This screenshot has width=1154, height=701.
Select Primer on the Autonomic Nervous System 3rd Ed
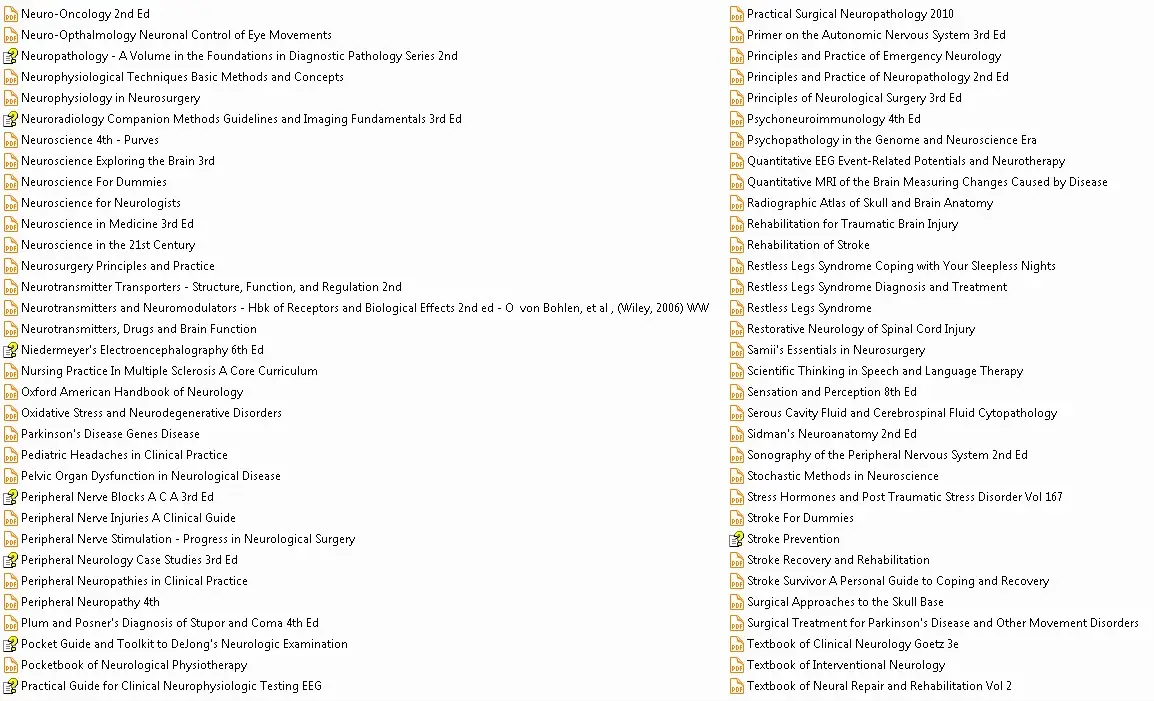(x=876, y=35)
